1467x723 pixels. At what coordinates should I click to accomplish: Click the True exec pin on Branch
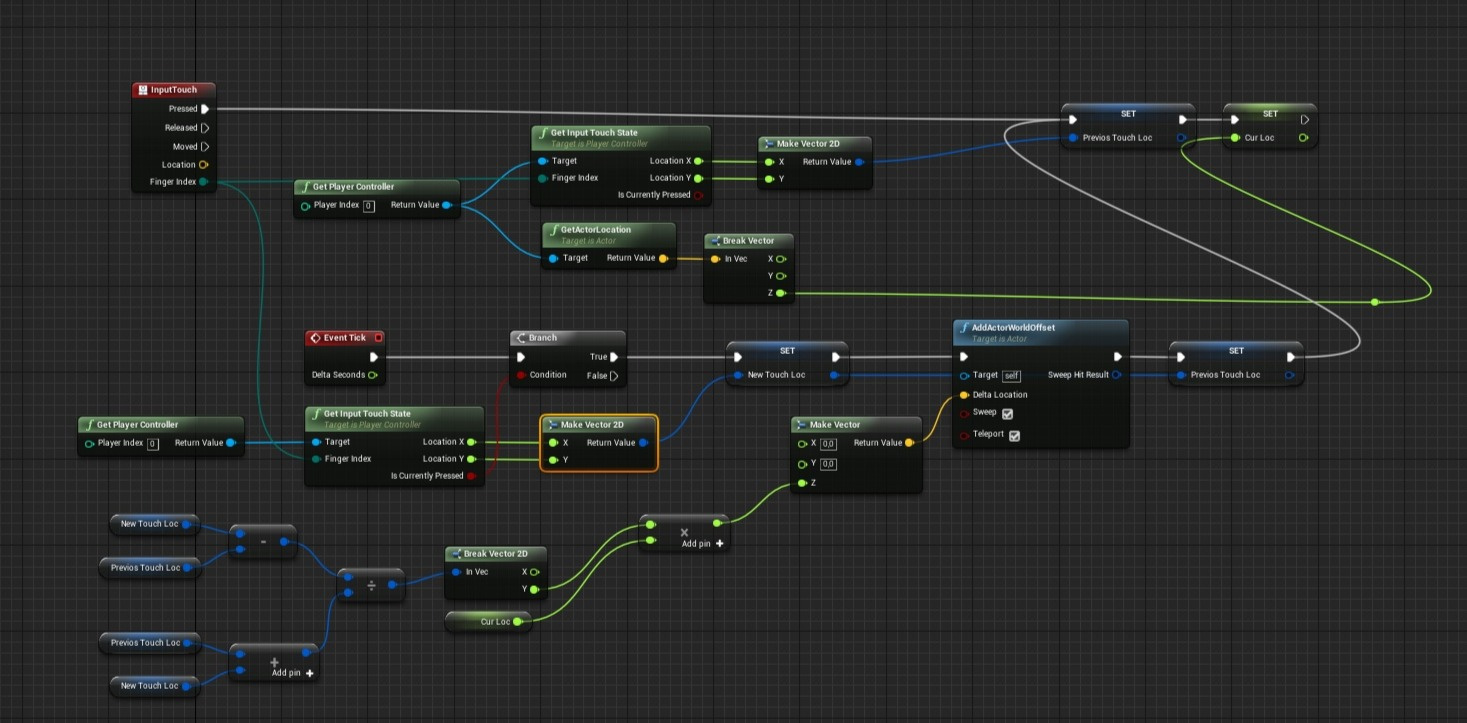(614, 357)
